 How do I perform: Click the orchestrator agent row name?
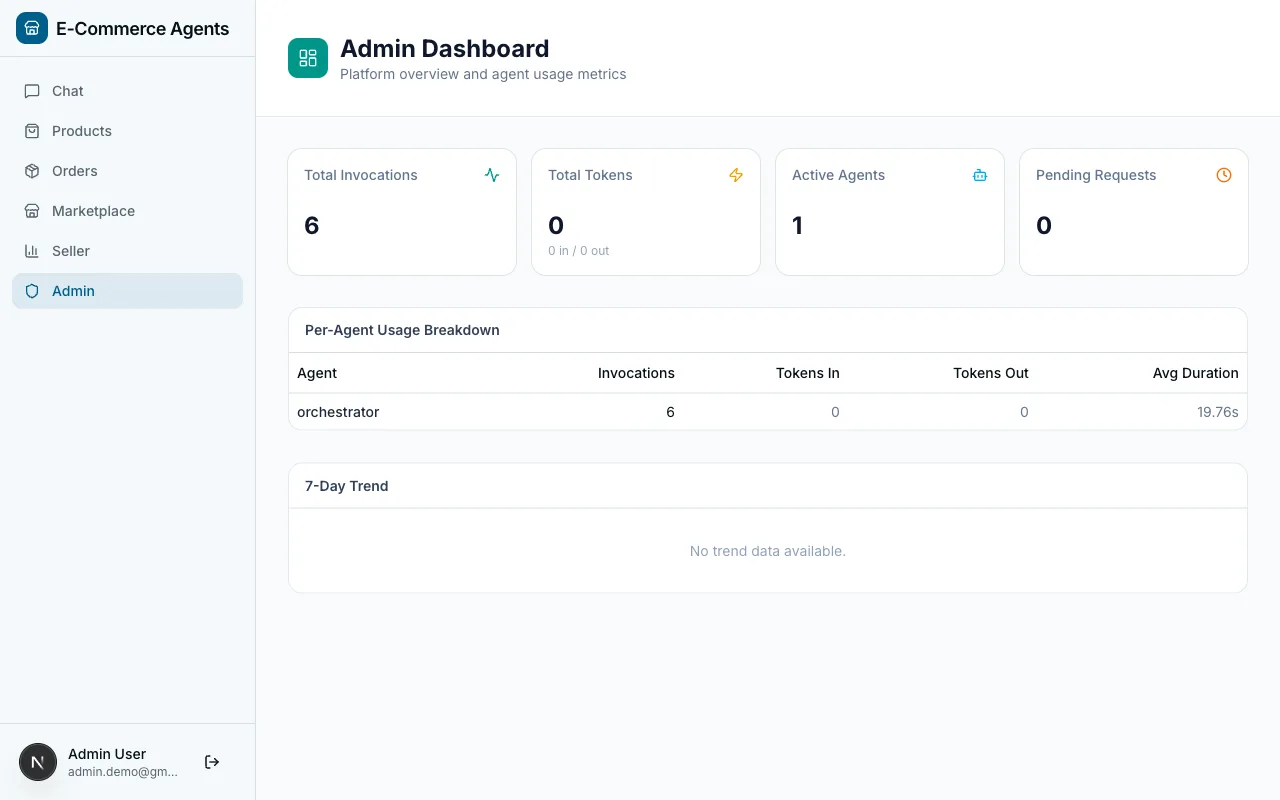[338, 412]
